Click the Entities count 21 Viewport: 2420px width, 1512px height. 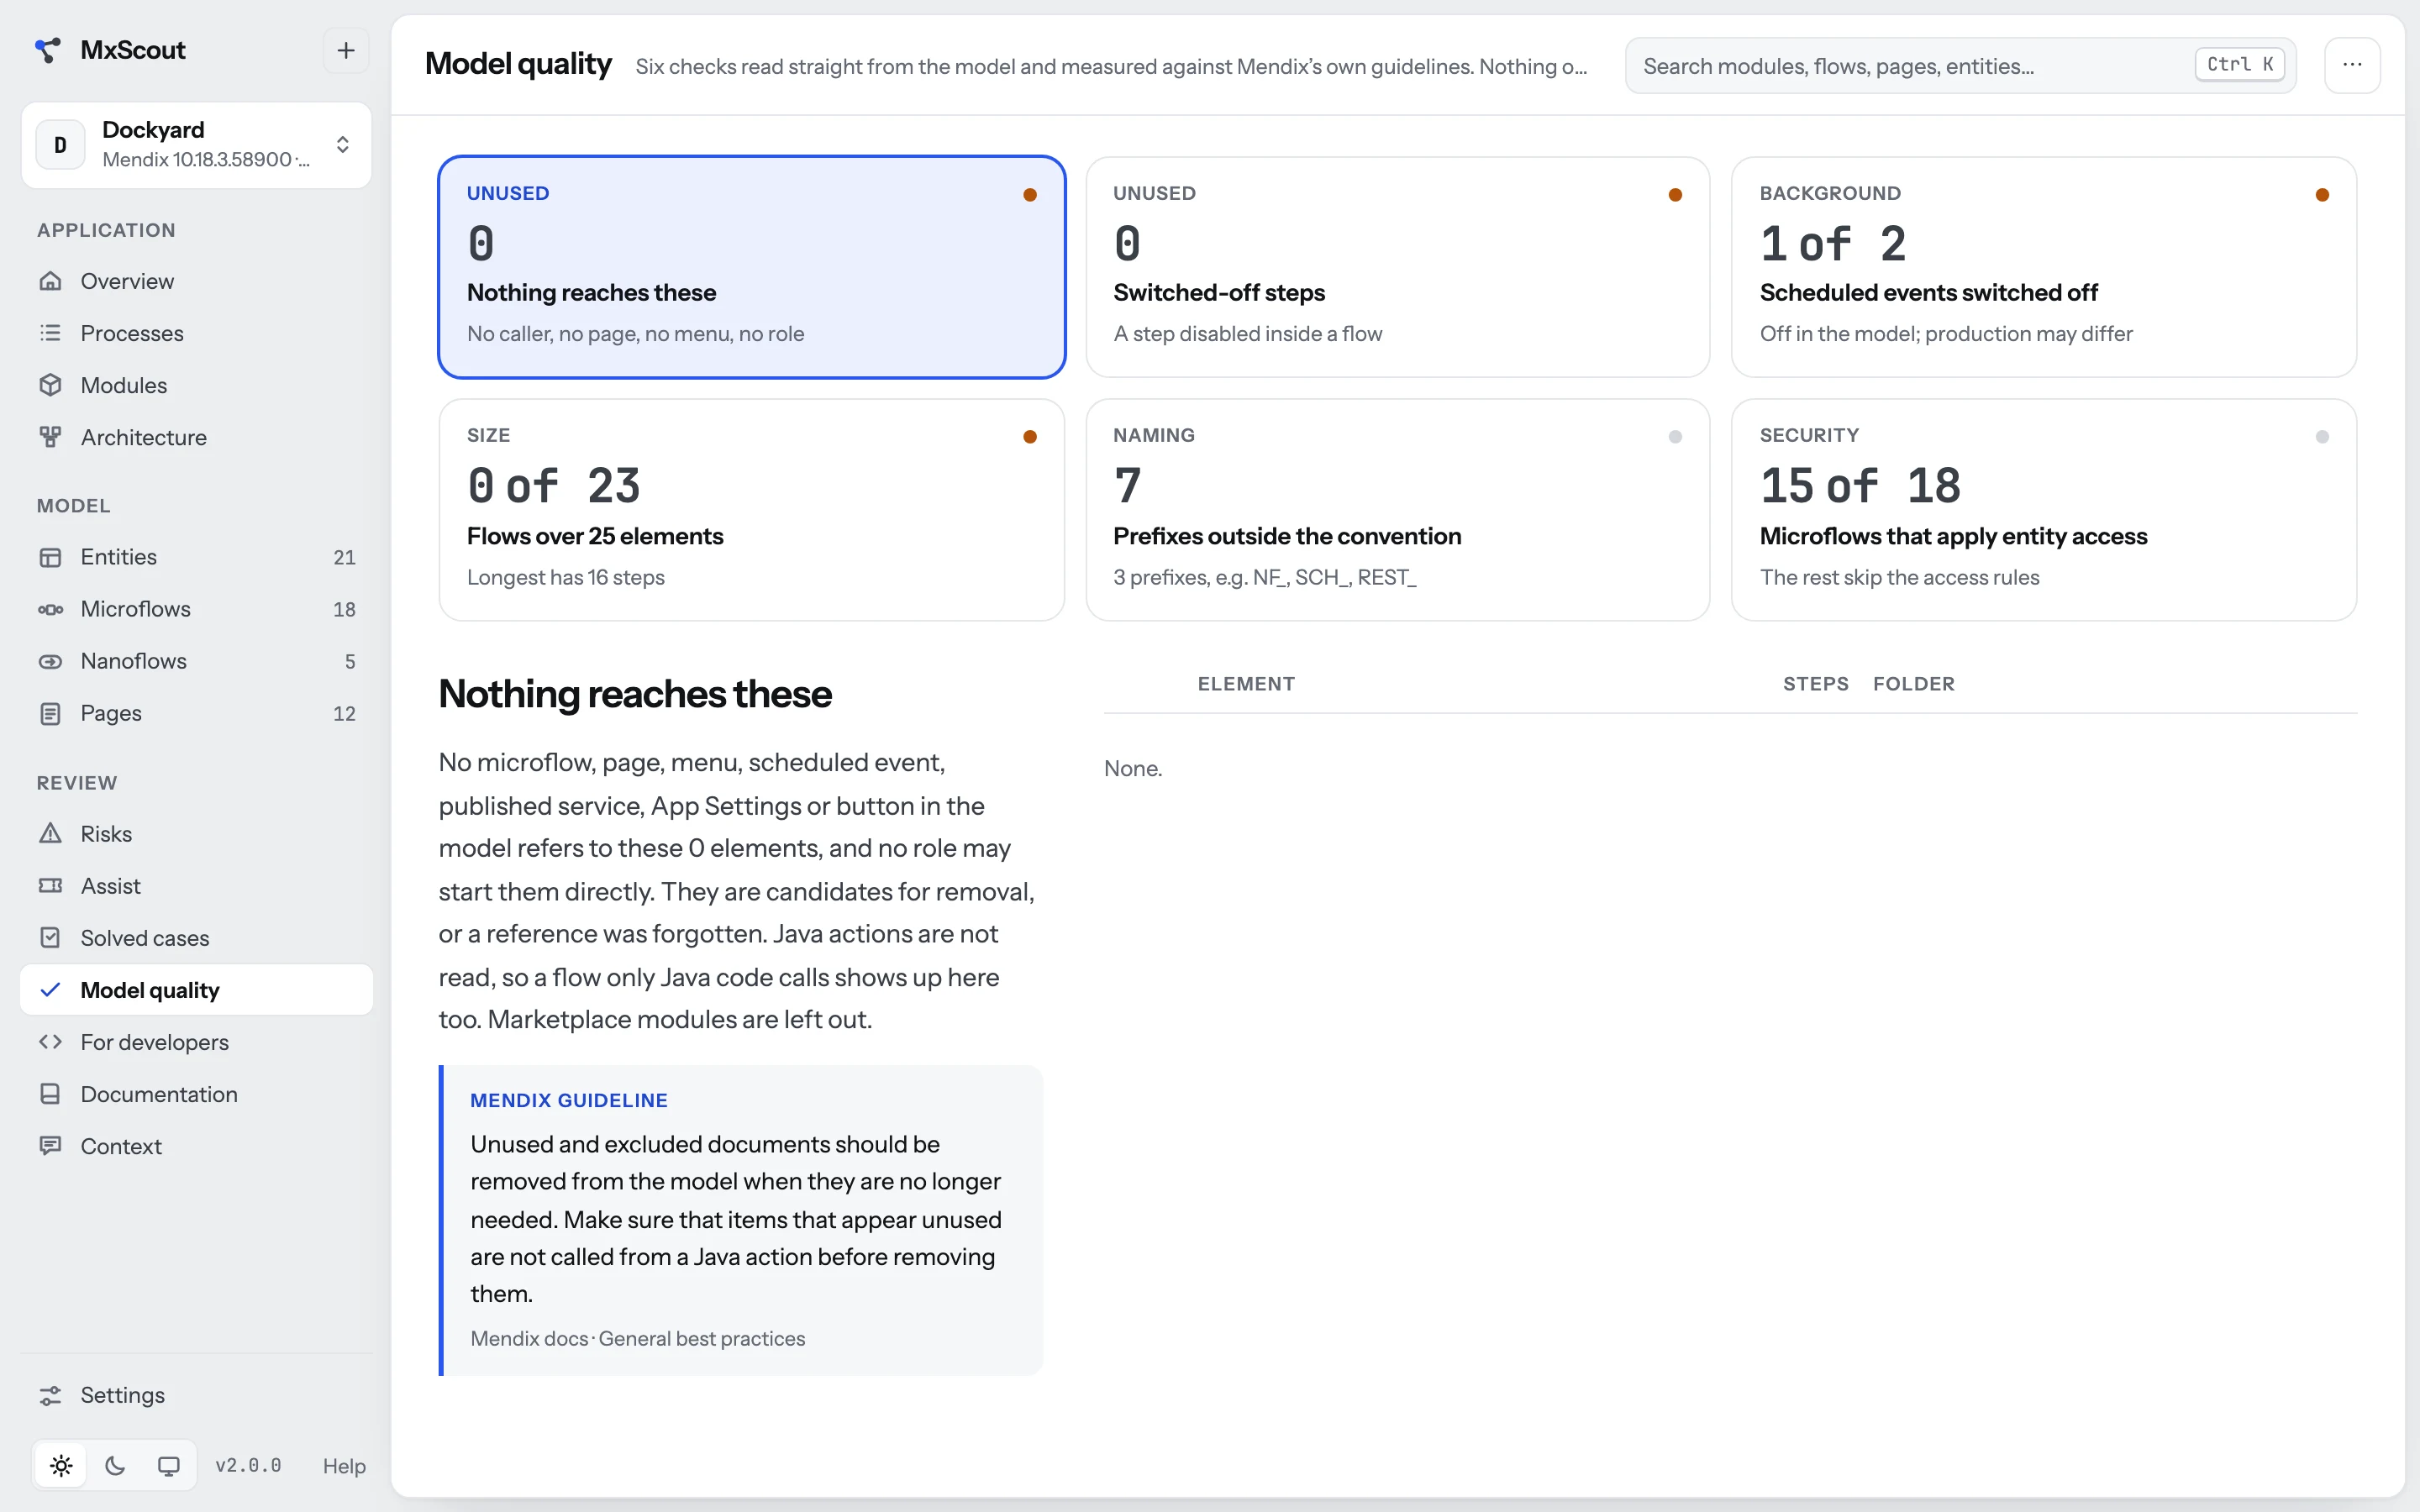pyautogui.click(x=344, y=557)
